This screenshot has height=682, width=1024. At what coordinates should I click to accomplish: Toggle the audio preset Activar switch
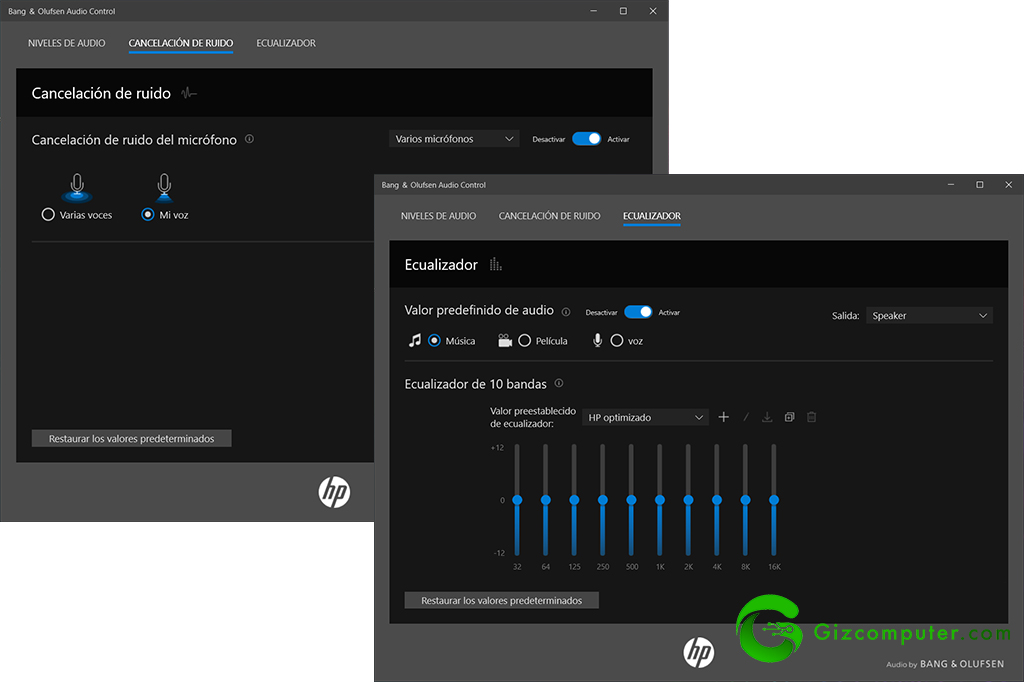point(638,312)
